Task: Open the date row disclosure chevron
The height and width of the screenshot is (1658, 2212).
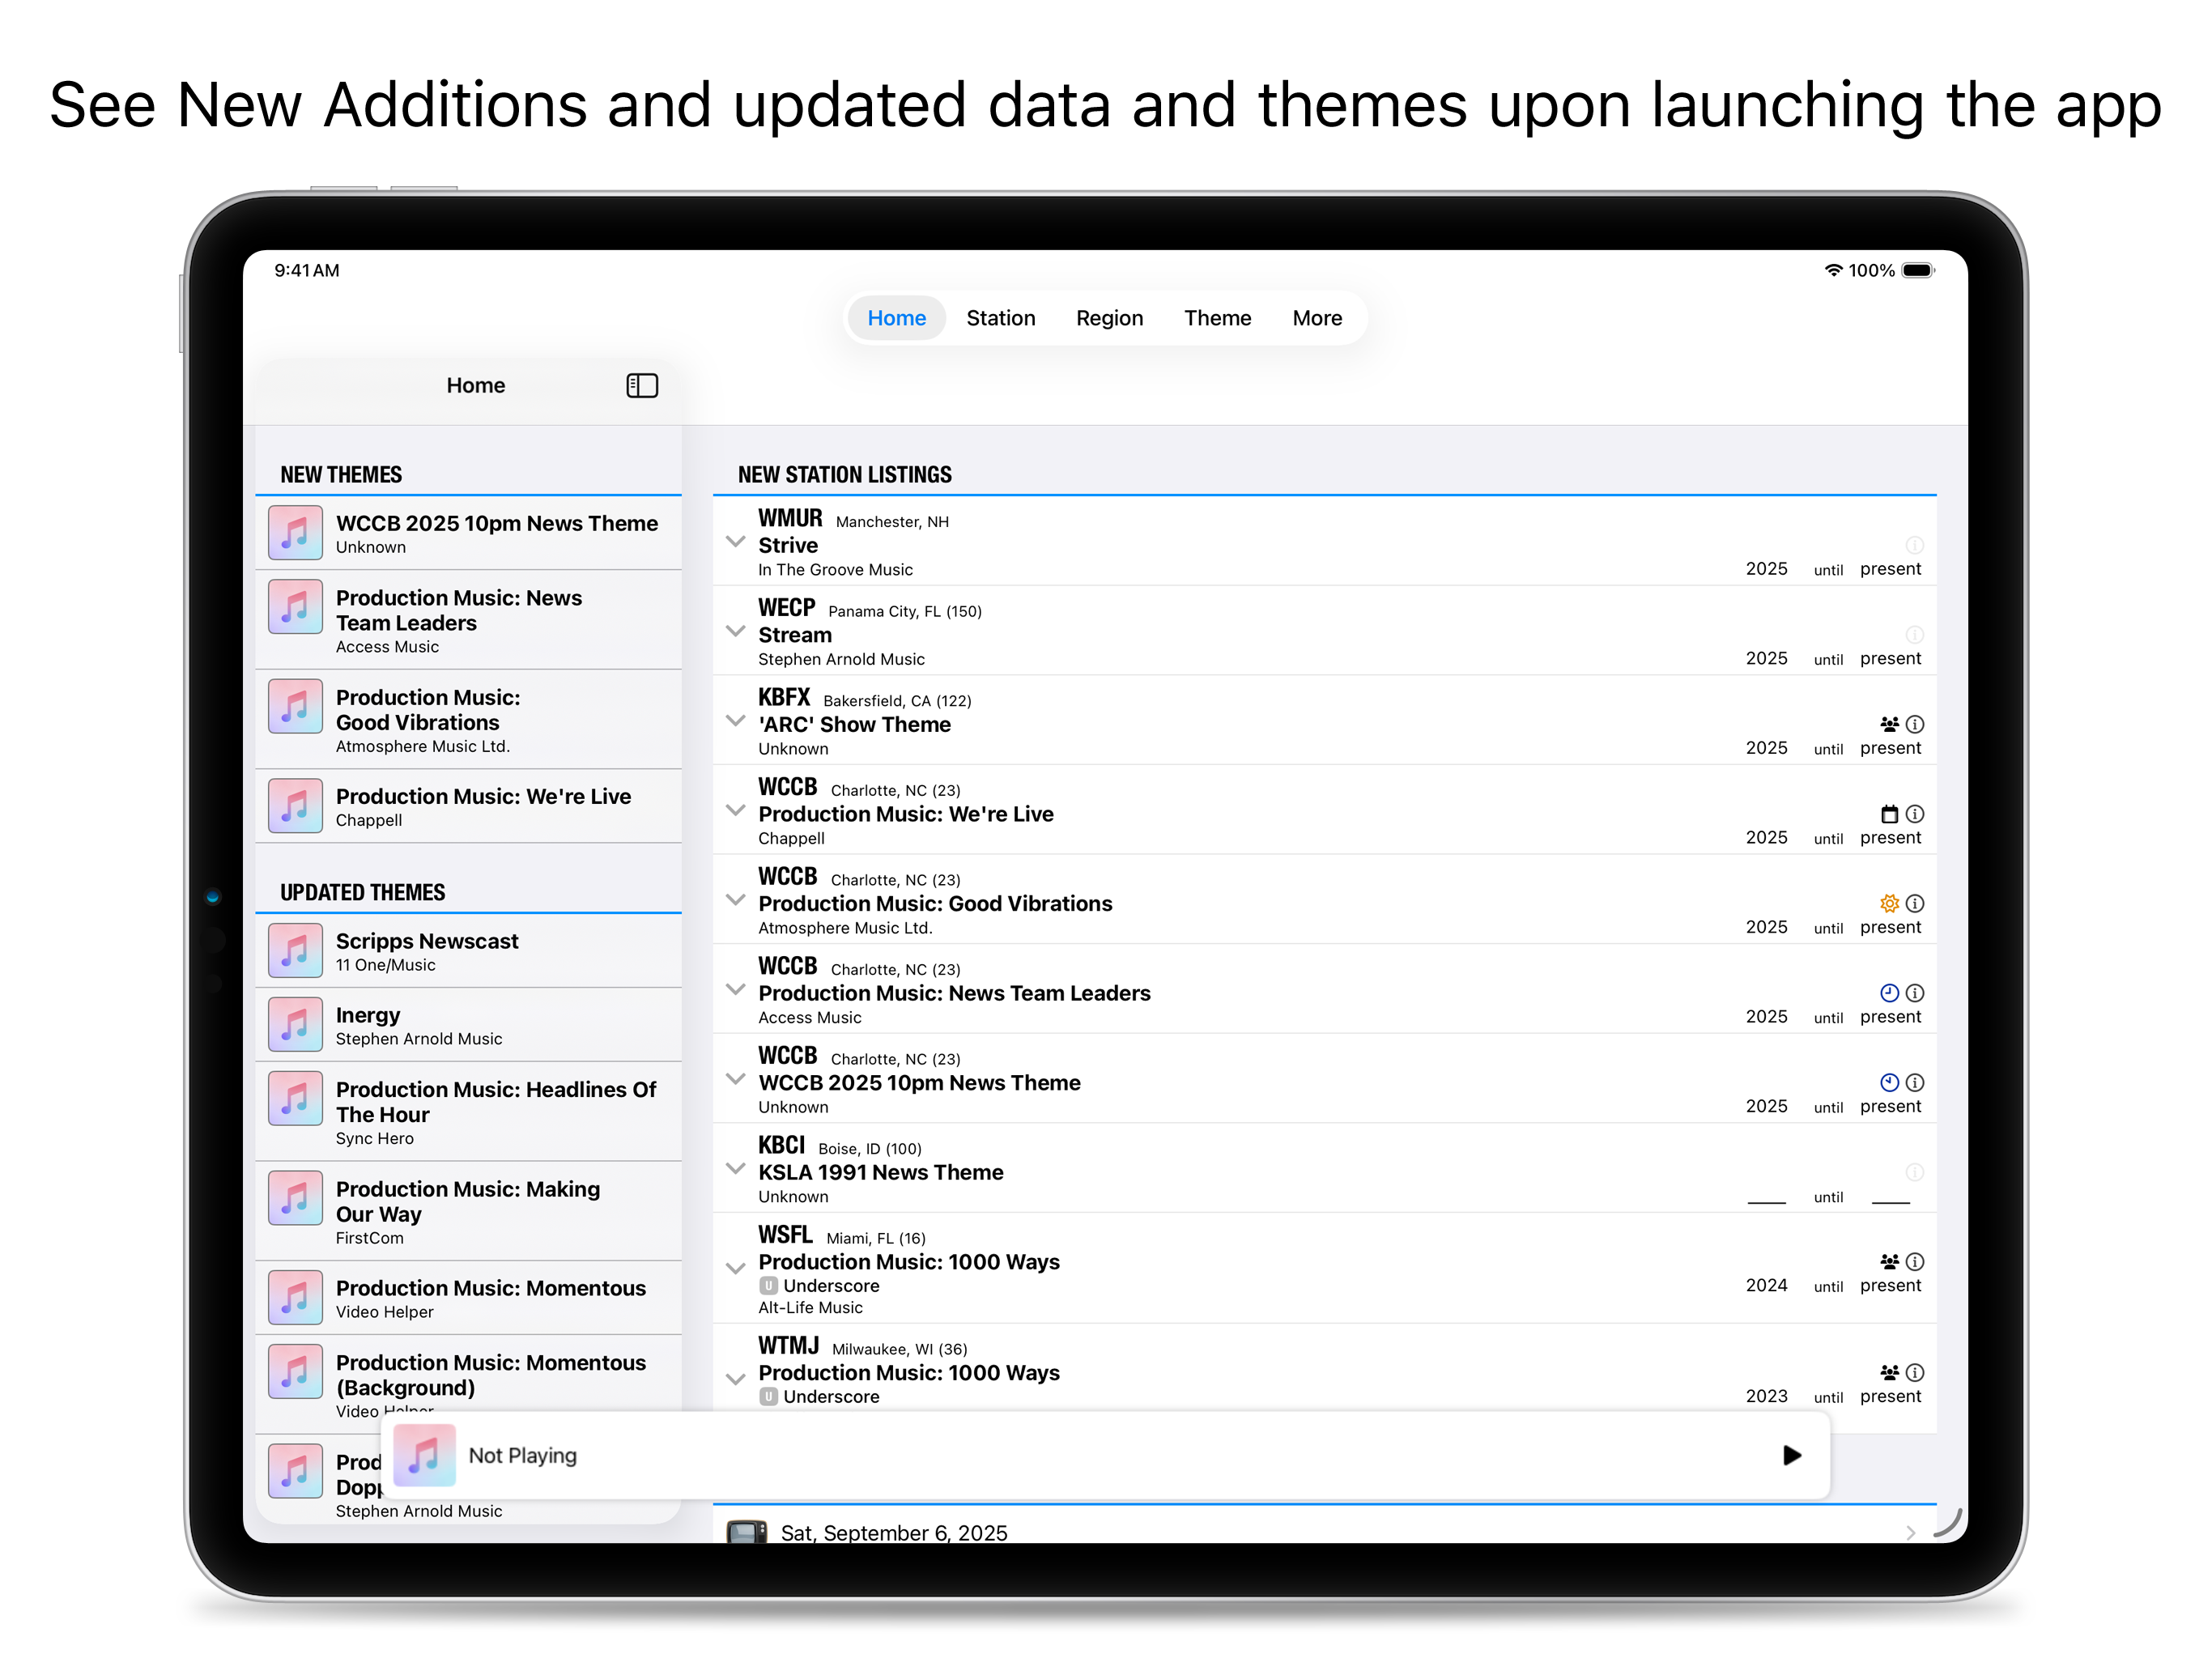Action: coord(1910,1533)
